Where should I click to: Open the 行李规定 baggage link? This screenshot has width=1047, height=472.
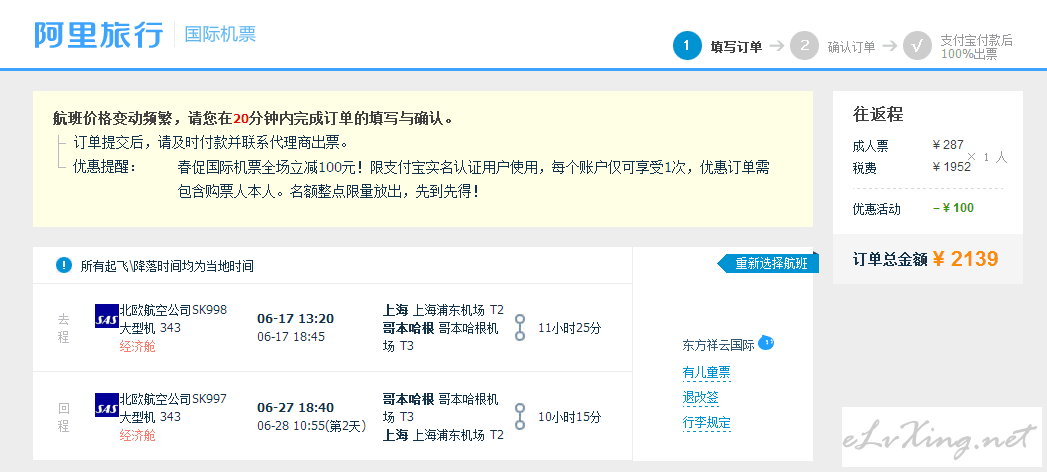pyautogui.click(x=706, y=423)
